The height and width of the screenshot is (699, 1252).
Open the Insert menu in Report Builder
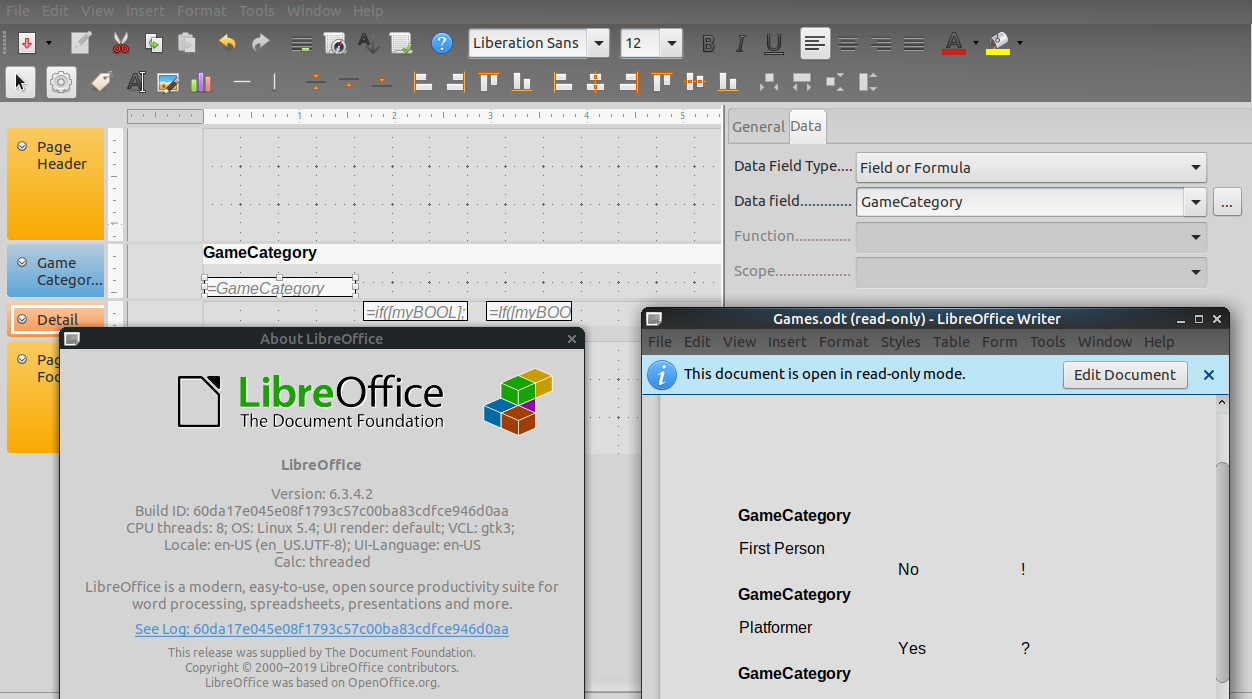click(x=145, y=11)
